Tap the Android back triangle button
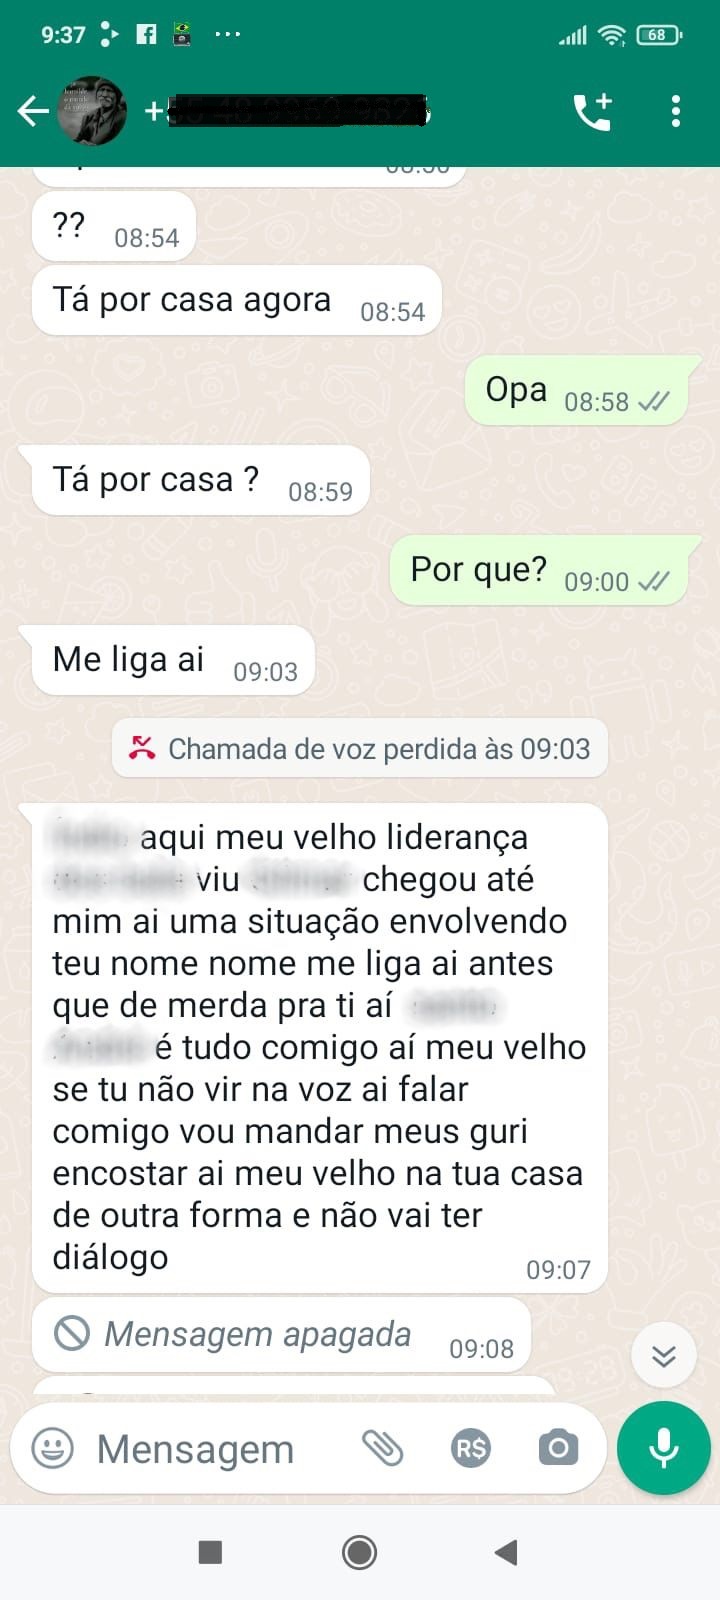 506,1552
